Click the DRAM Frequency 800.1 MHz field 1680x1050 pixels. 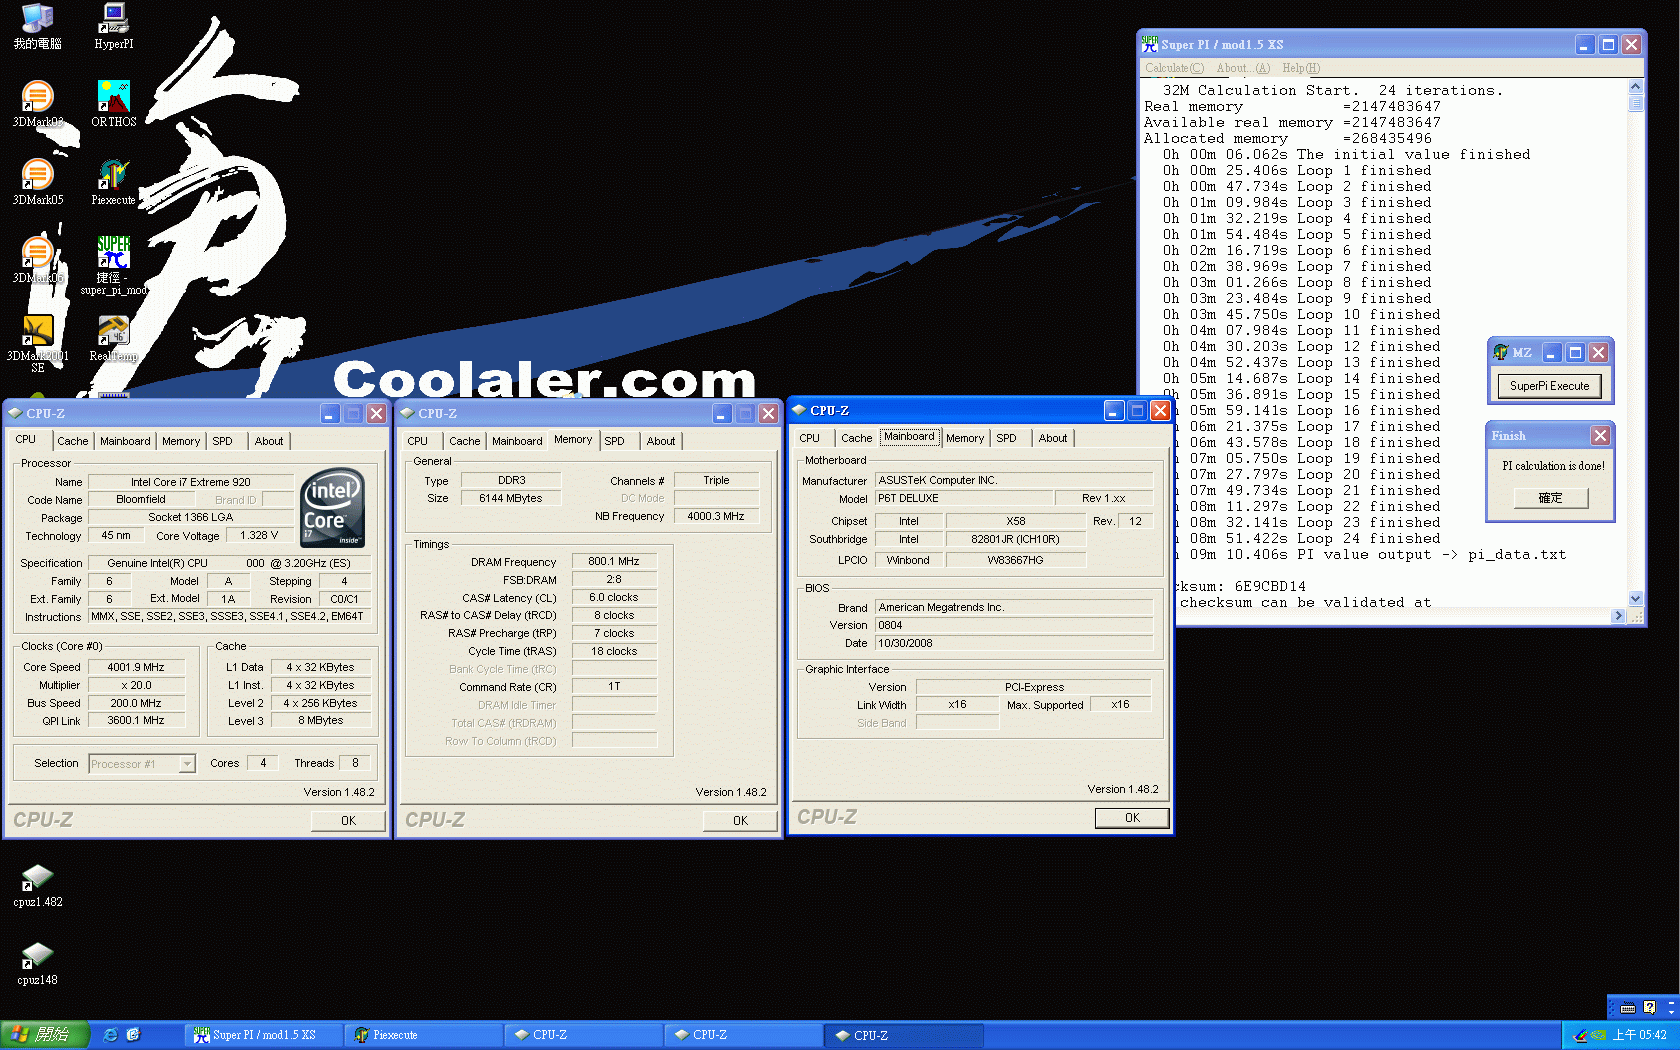tap(614, 561)
